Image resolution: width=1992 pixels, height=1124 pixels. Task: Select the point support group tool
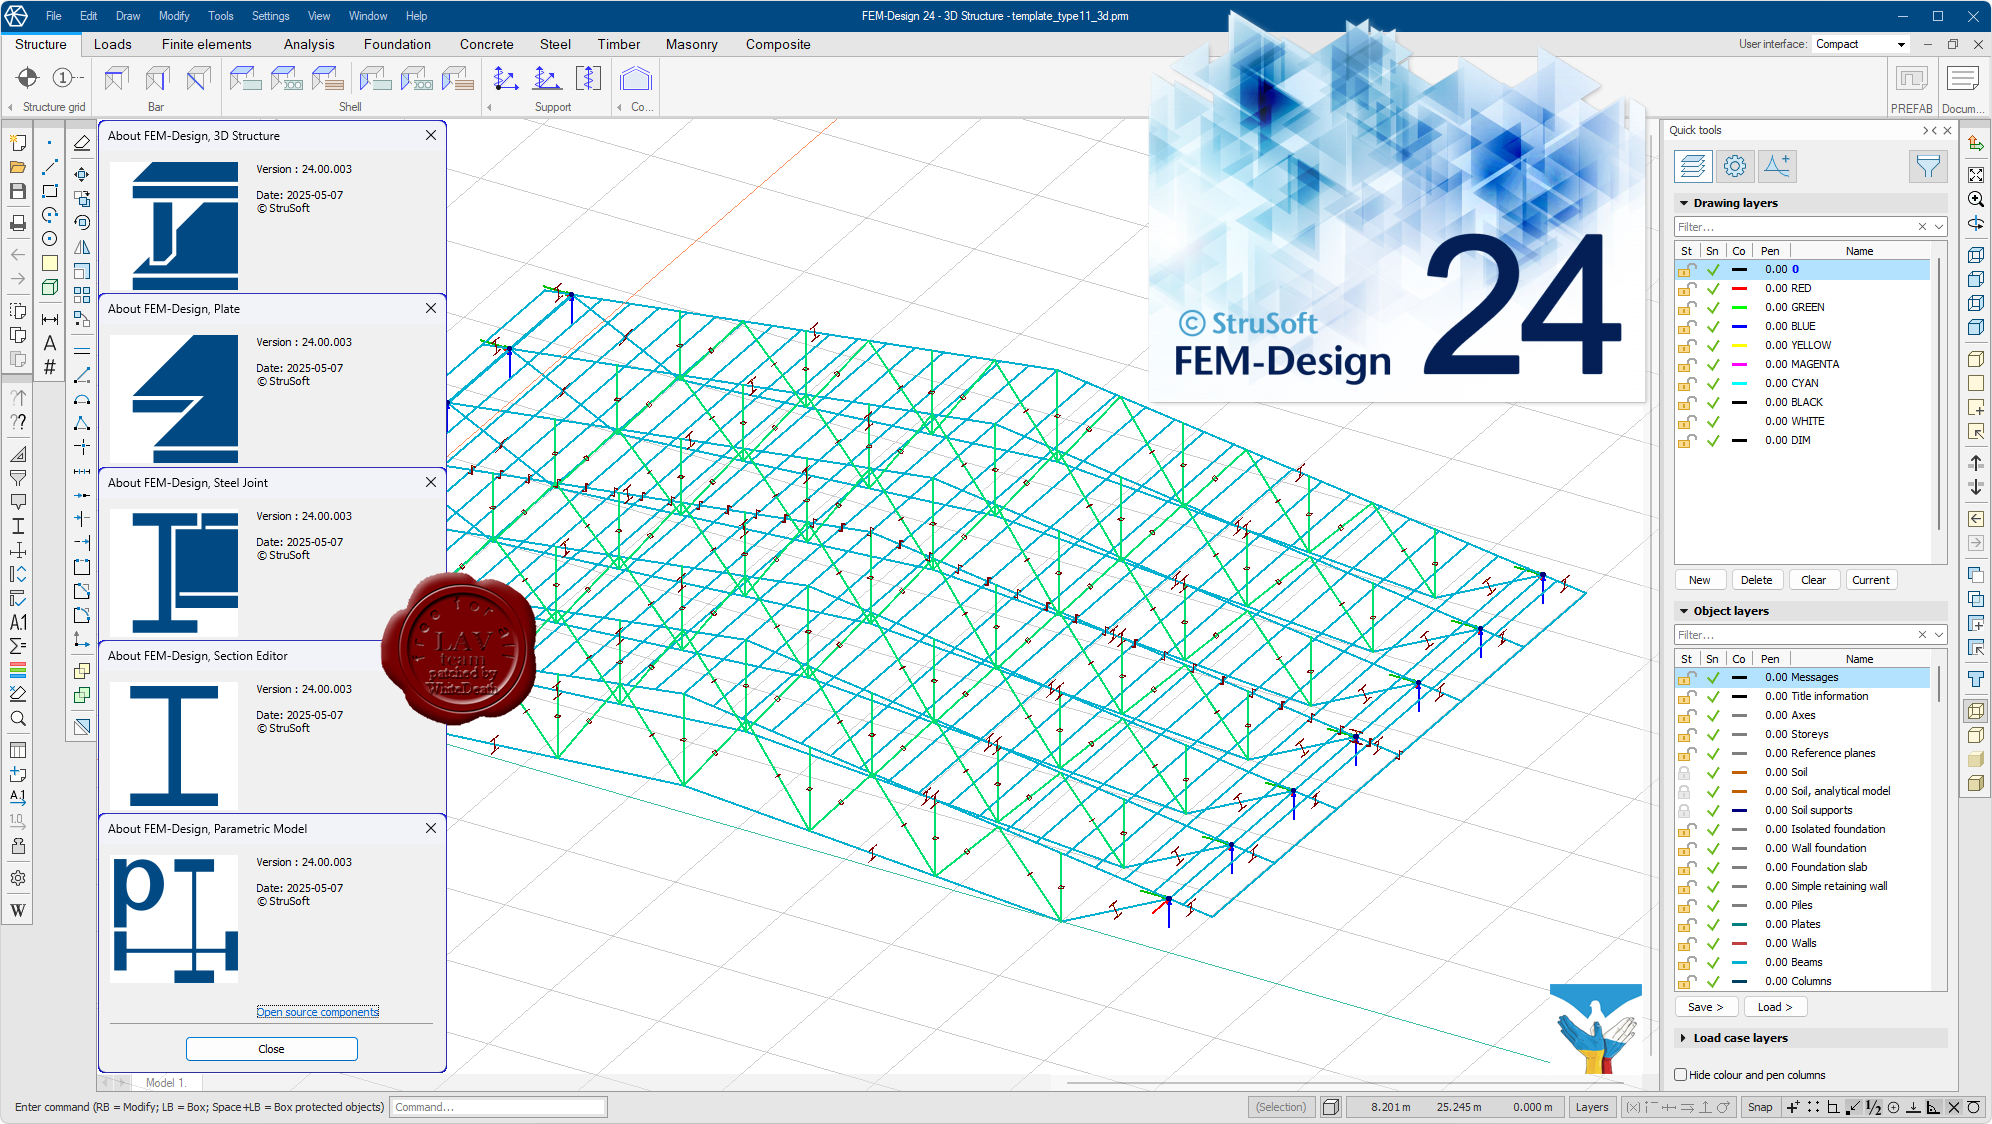[x=506, y=78]
